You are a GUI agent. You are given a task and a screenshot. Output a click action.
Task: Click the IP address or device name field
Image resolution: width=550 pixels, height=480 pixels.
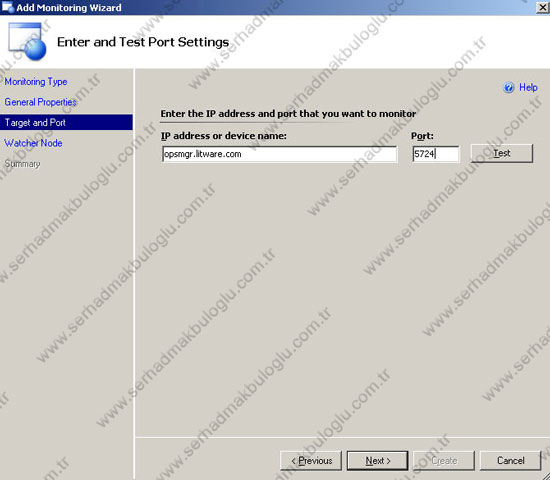(x=280, y=154)
